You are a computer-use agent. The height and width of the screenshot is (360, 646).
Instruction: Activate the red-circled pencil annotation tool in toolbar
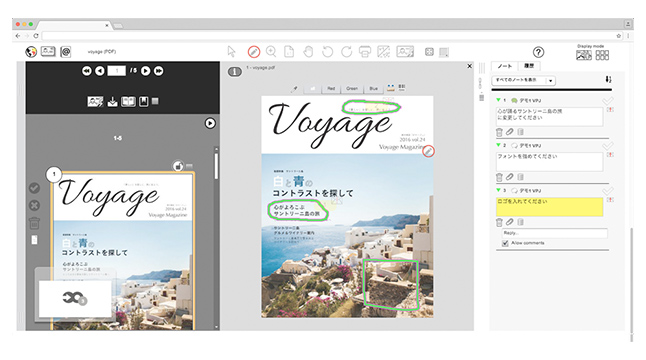pyautogui.click(x=254, y=52)
